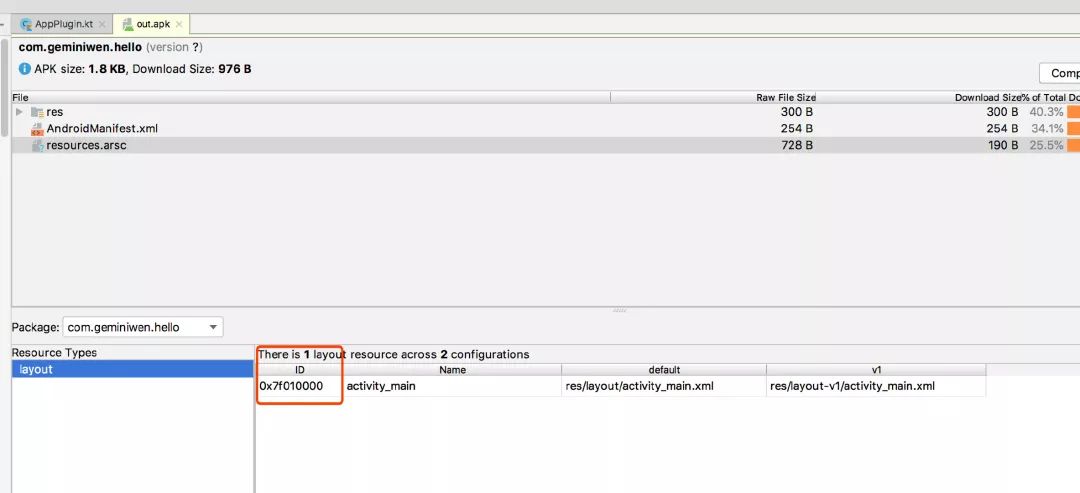The width and height of the screenshot is (1080, 493).
Task: Click the res folder icon
Action: coord(37,112)
